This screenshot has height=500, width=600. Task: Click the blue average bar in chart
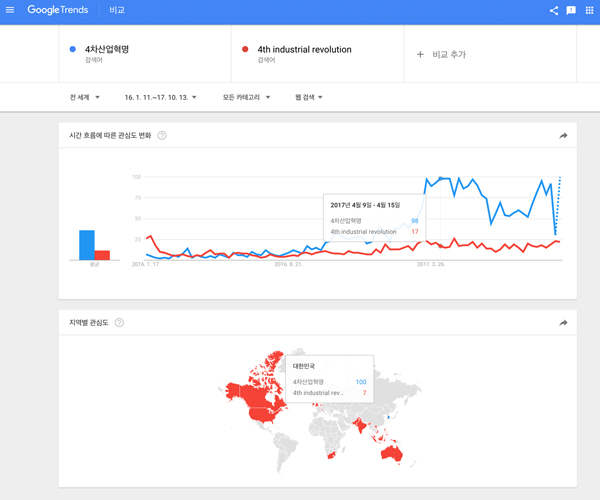click(x=87, y=245)
